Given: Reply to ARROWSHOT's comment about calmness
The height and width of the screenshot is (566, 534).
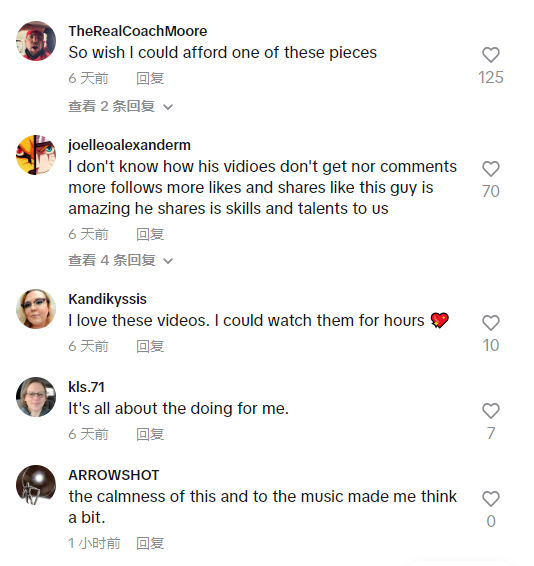Looking at the screenshot, I should pos(150,544).
